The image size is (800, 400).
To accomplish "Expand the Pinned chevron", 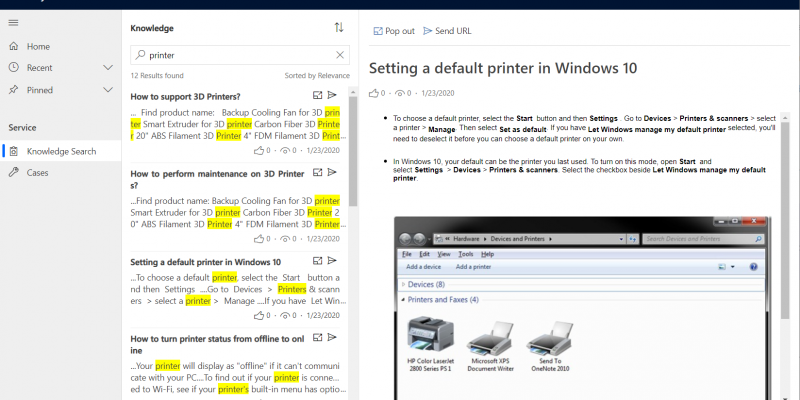I will (108, 90).
